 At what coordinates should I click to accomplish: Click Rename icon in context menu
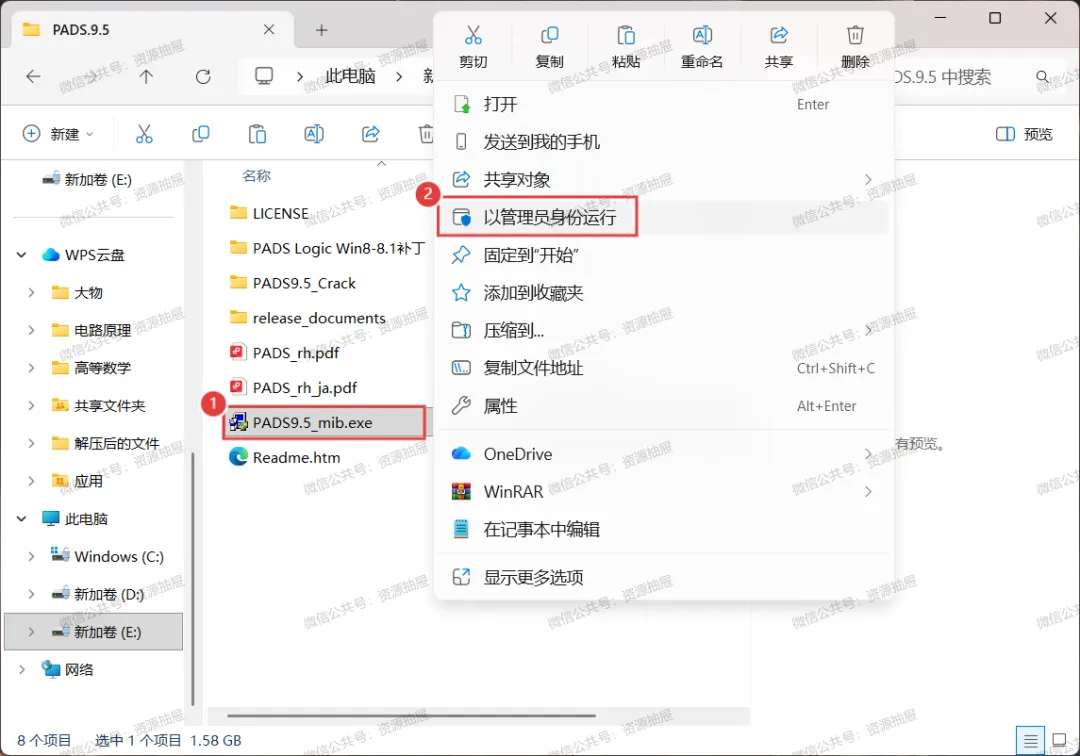click(702, 46)
